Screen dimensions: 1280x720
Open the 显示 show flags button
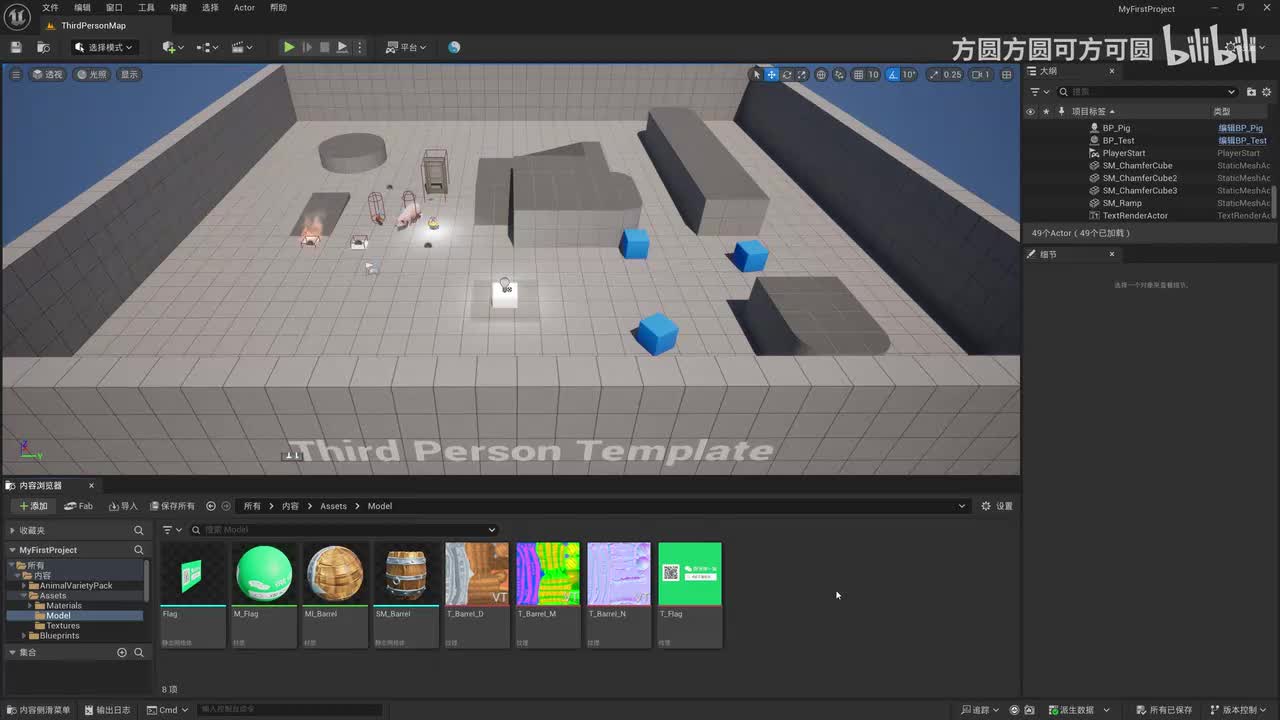[x=129, y=74]
